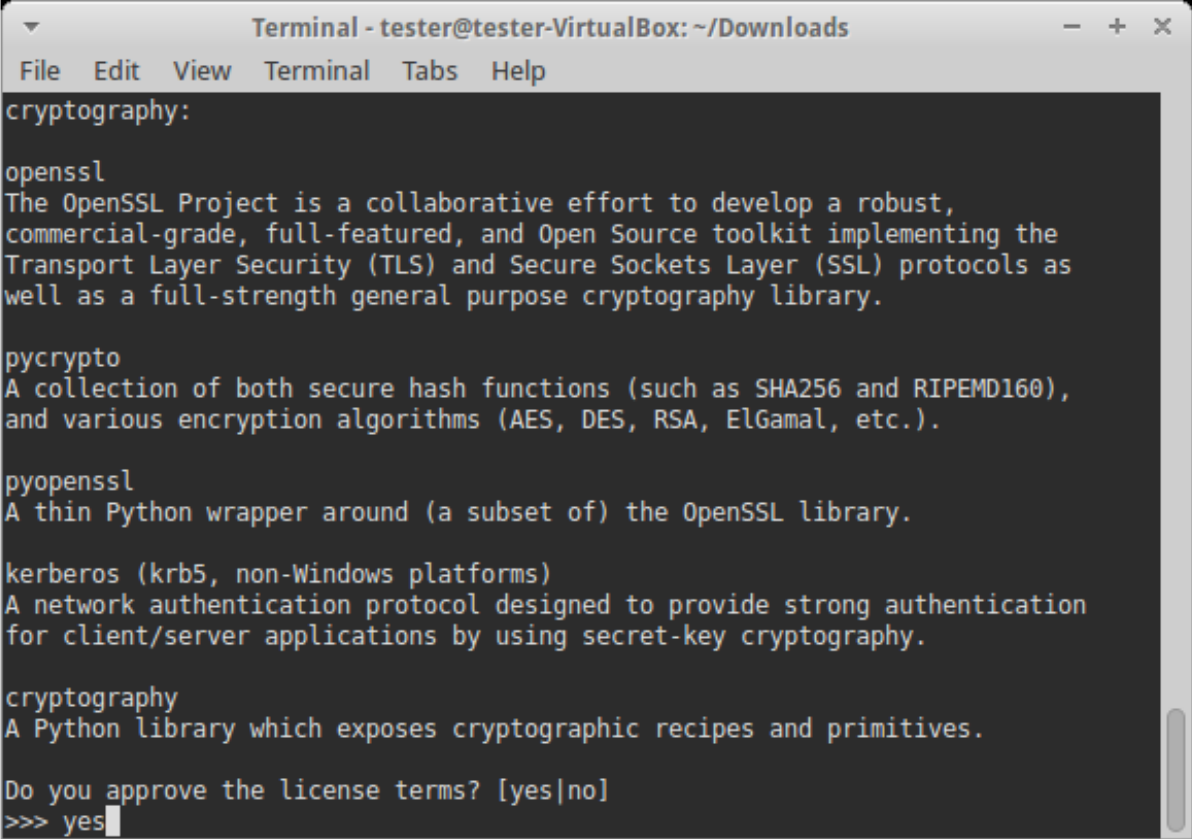Click the 'pyopenssl' heading line
The image size is (1192, 839).
click(x=68, y=482)
